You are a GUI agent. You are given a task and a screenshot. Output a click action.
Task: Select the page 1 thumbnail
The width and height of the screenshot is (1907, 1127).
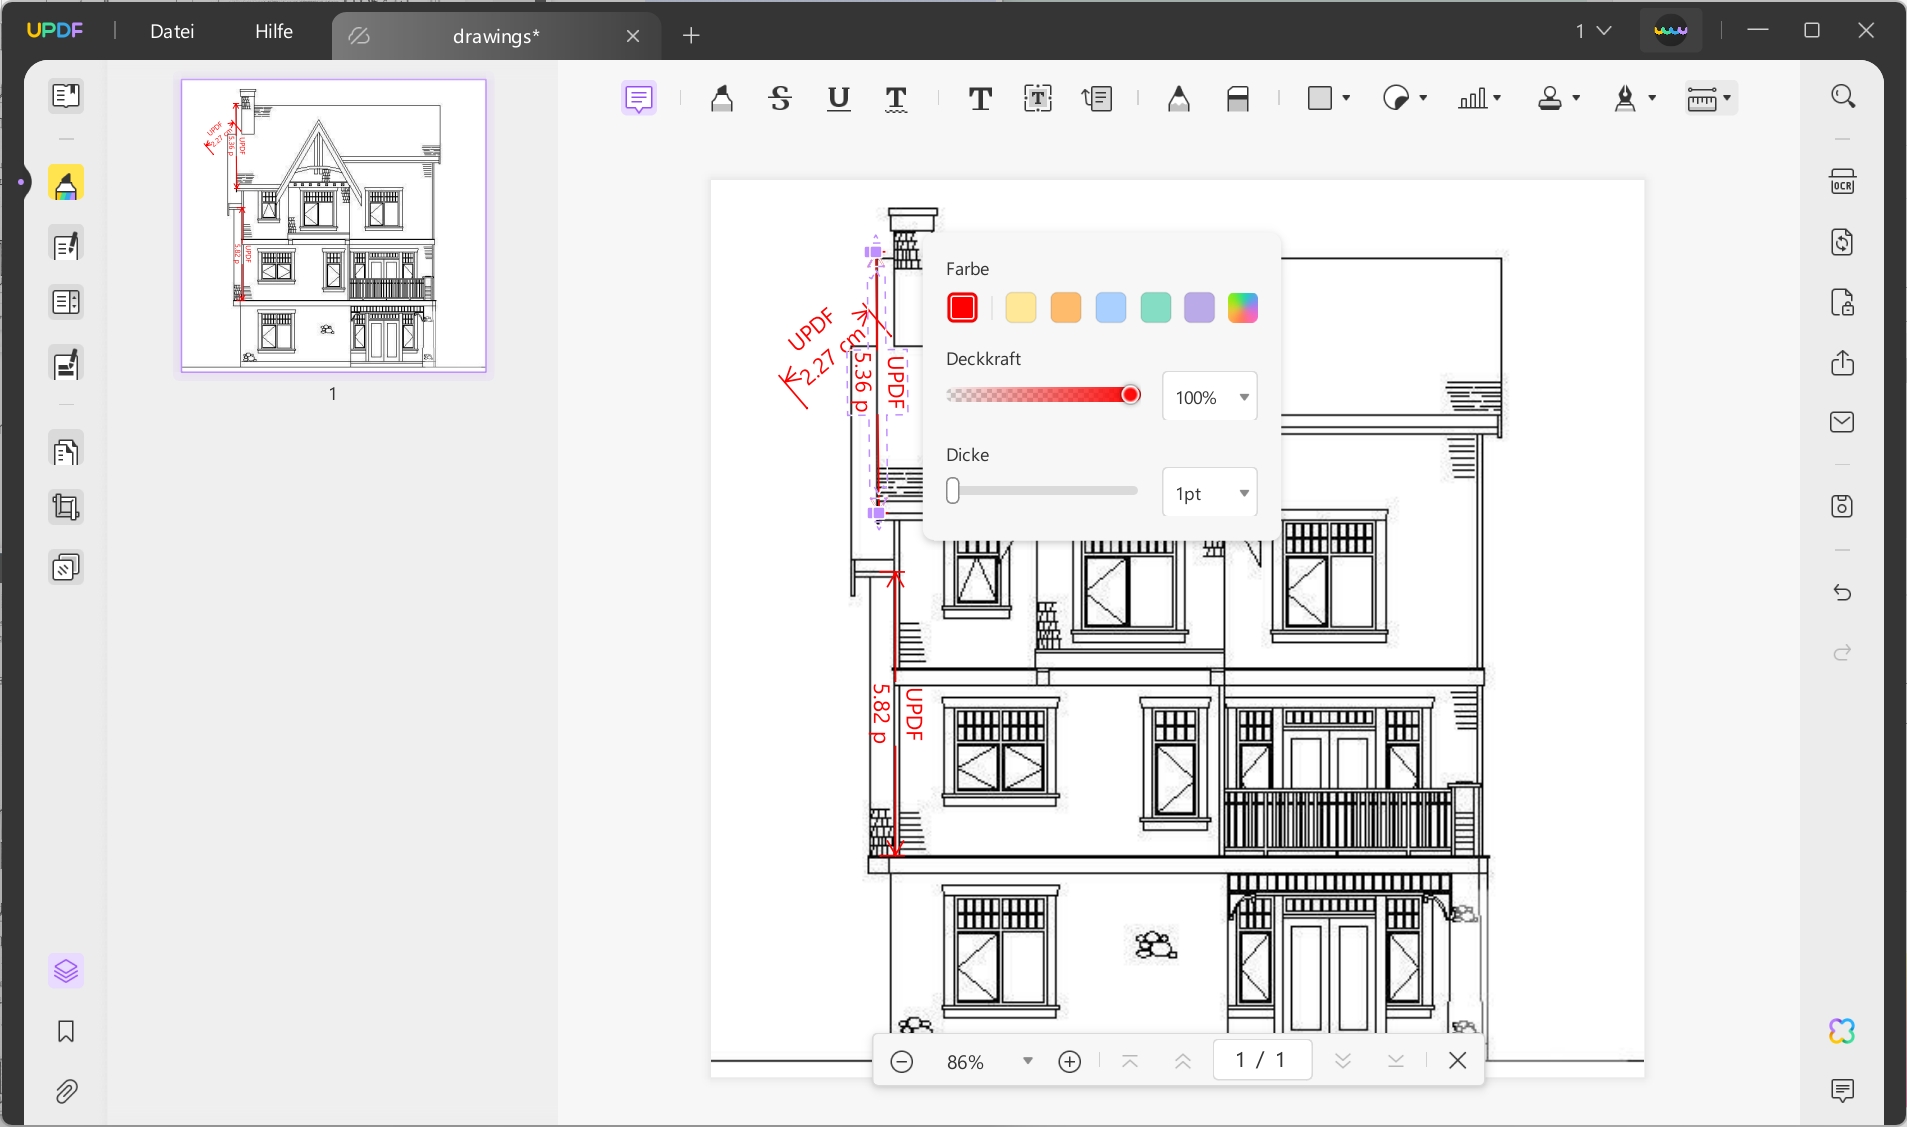(x=333, y=226)
